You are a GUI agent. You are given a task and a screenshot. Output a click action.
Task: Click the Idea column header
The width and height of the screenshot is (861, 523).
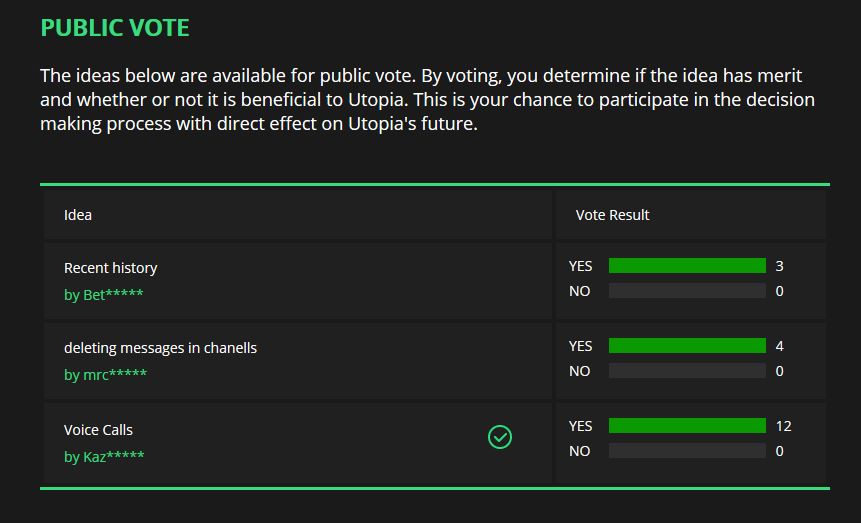[x=78, y=215]
